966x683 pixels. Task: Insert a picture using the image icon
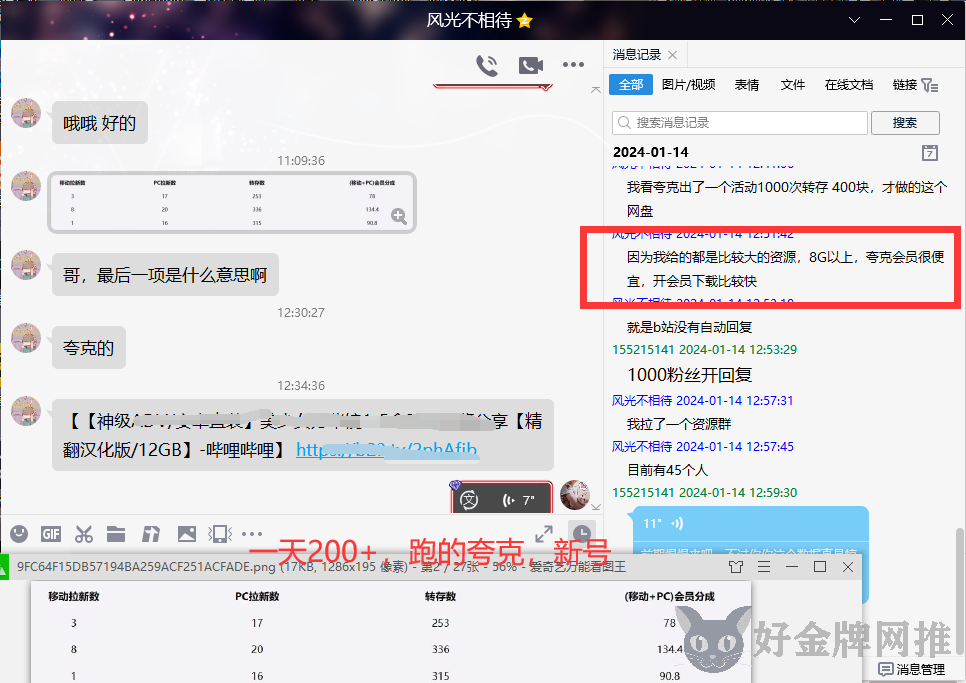[187, 533]
